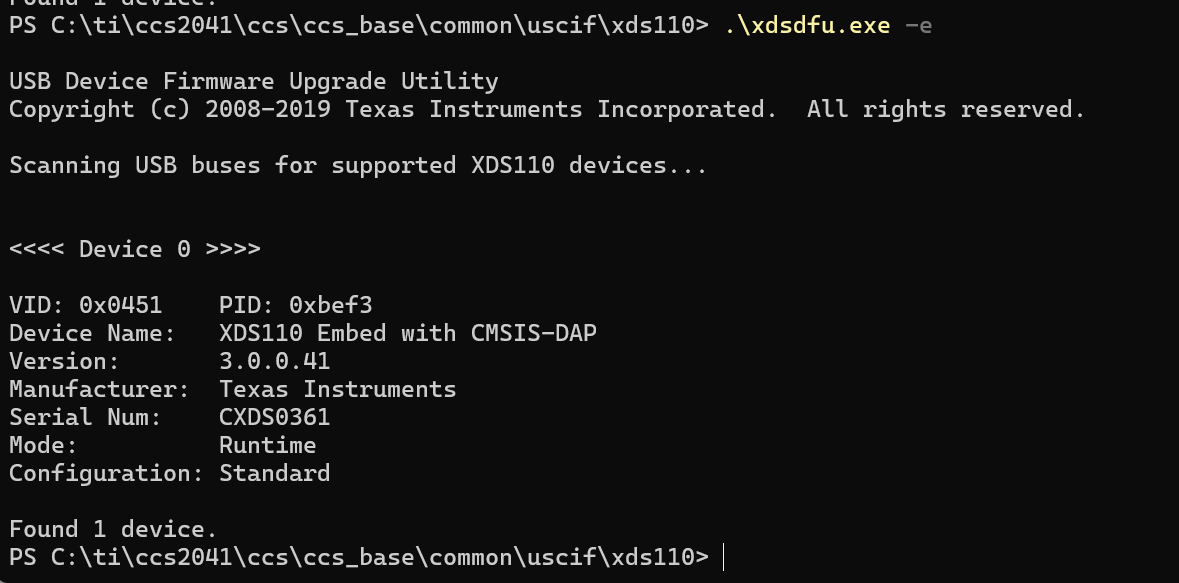This screenshot has width=1179, height=583.
Task: Click the Found 1 device message
Action: 113,530
